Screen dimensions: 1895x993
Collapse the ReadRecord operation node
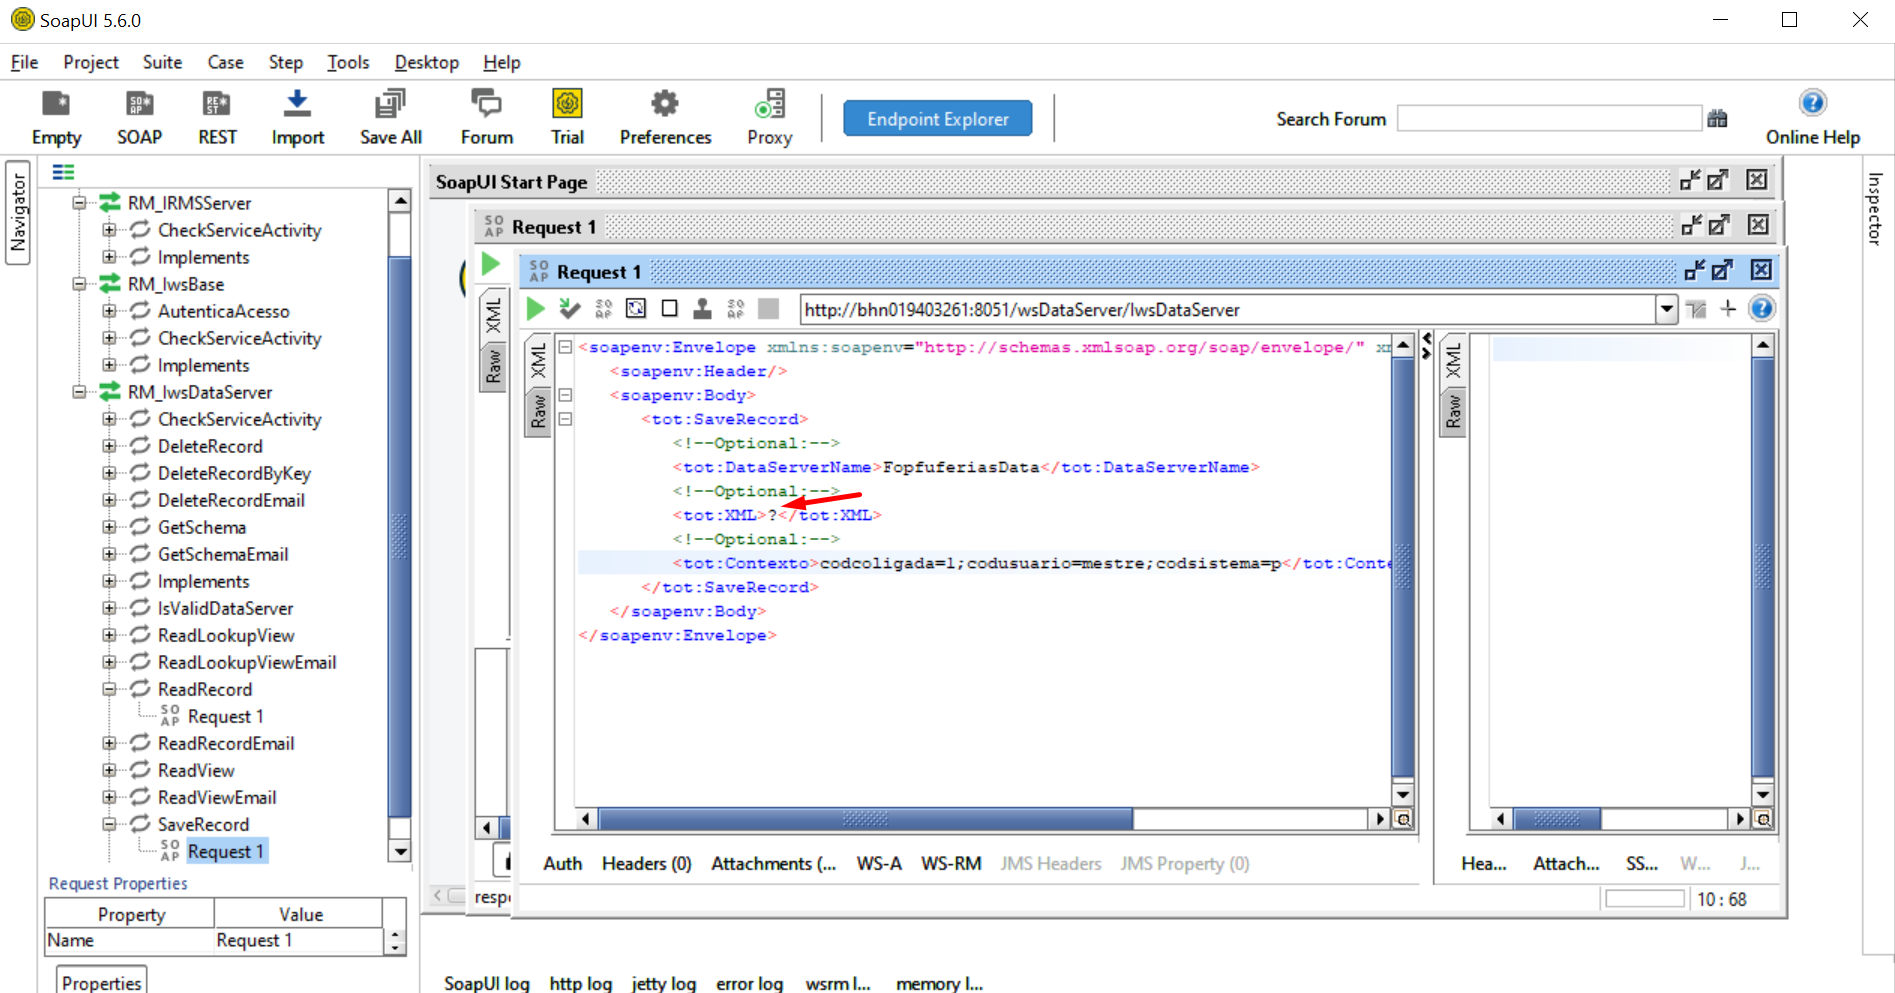coord(109,689)
